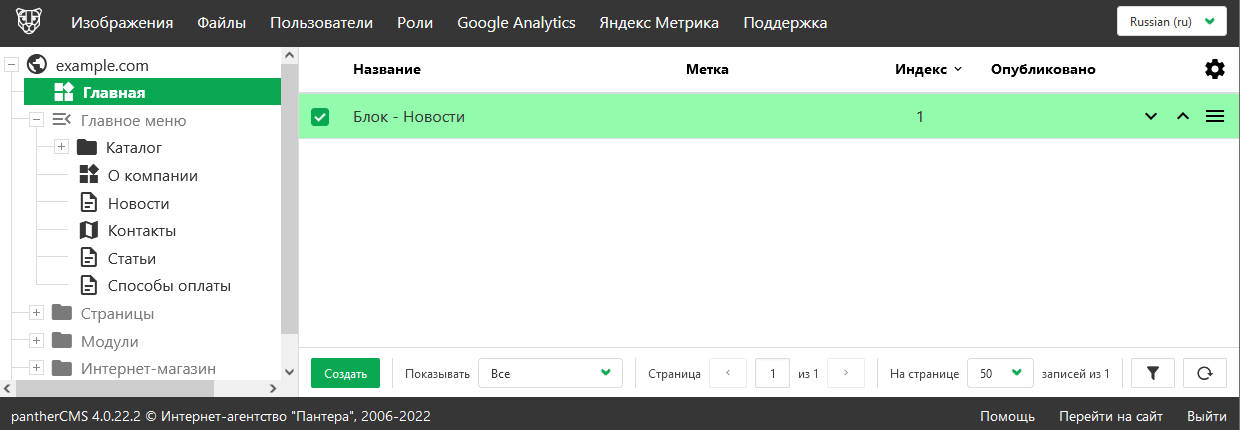Open the Изображения menu
This screenshot has height=430, width=1240.
pos(122,22)
